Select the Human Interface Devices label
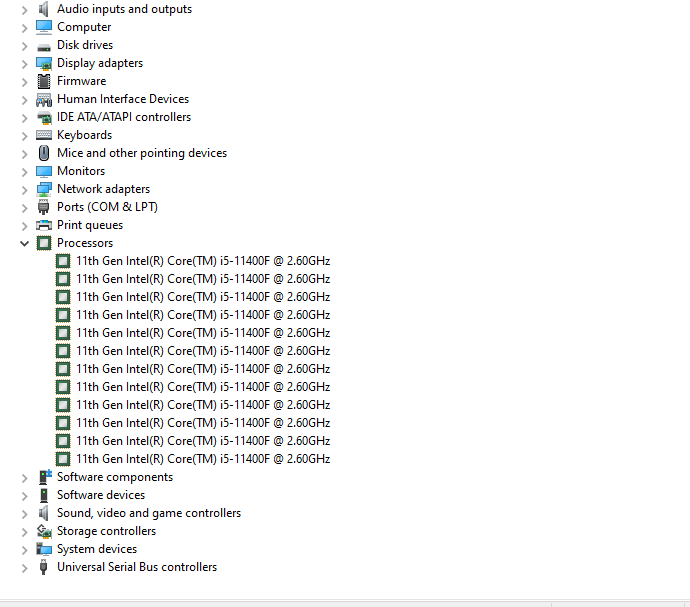This screenshot has height=607, width=690. (123, 99)
